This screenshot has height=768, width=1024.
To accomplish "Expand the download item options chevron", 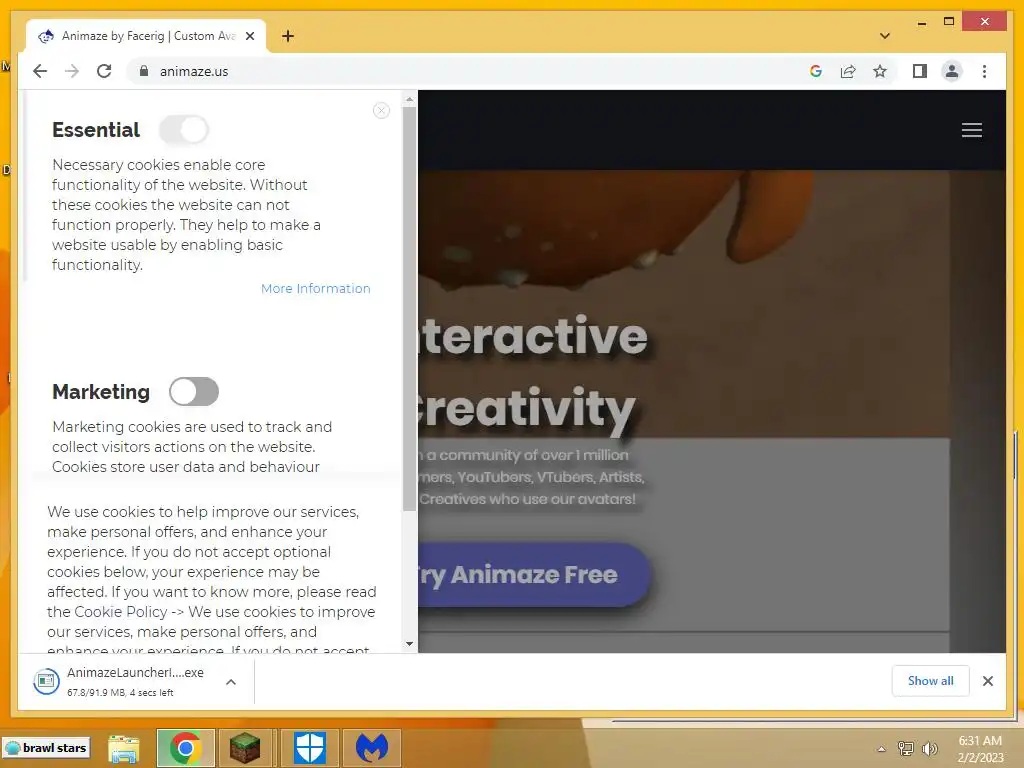I will click(231, 681).
